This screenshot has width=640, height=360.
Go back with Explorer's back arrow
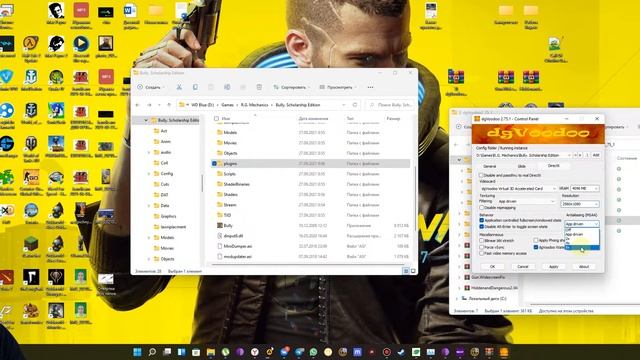tap(138, 105)
